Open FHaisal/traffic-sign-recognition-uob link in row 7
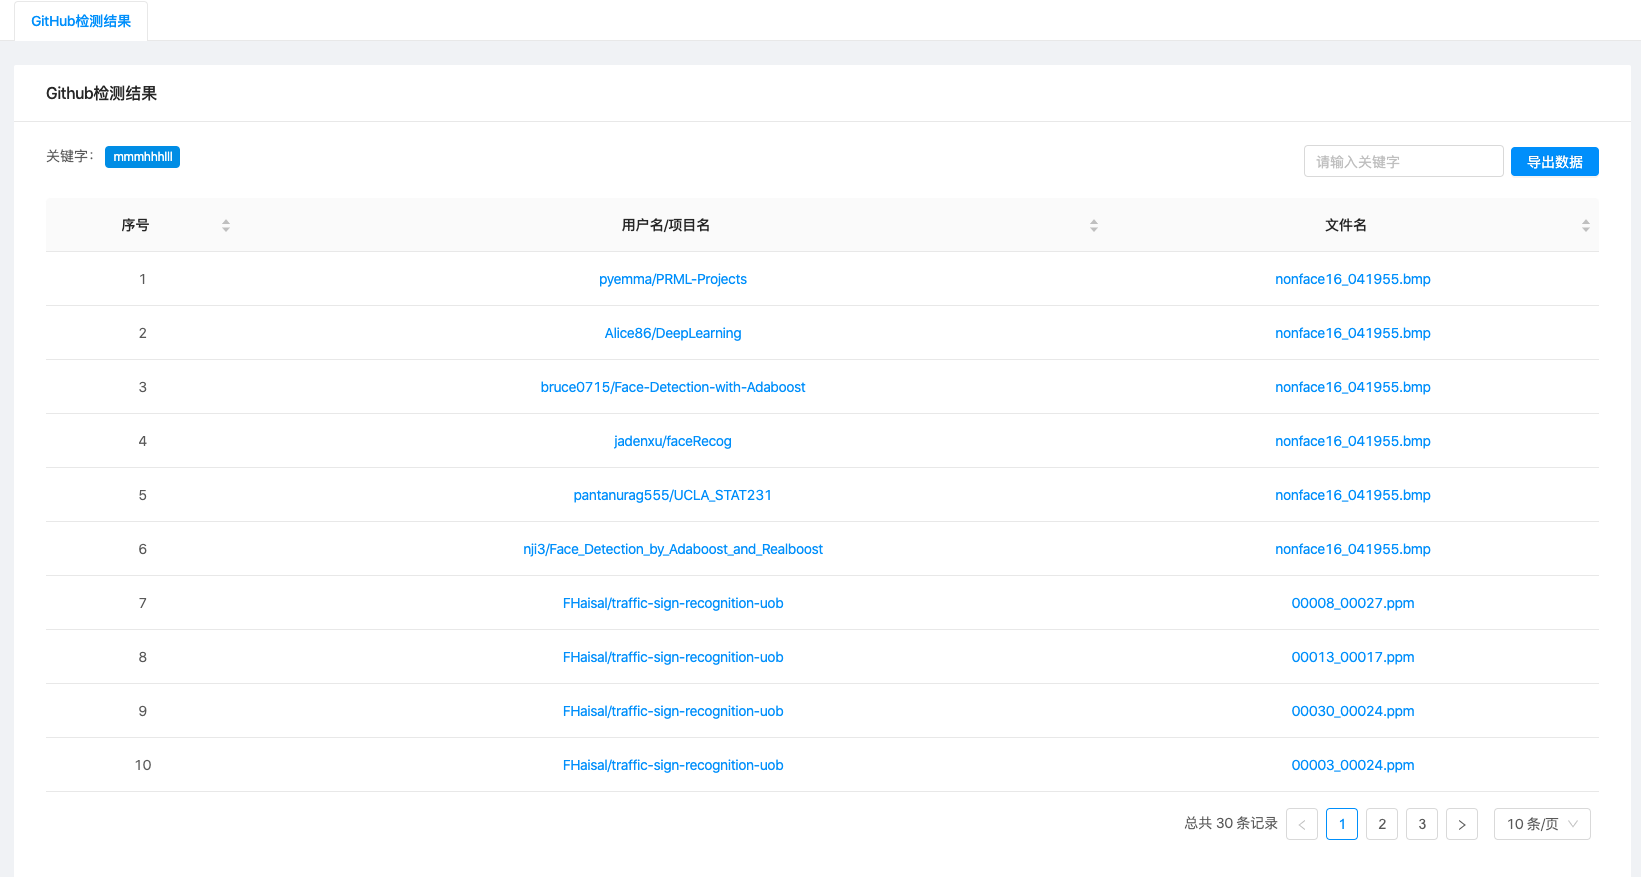Image resolution: width=1641 pixels, height=877 pixels. point(673,603)
